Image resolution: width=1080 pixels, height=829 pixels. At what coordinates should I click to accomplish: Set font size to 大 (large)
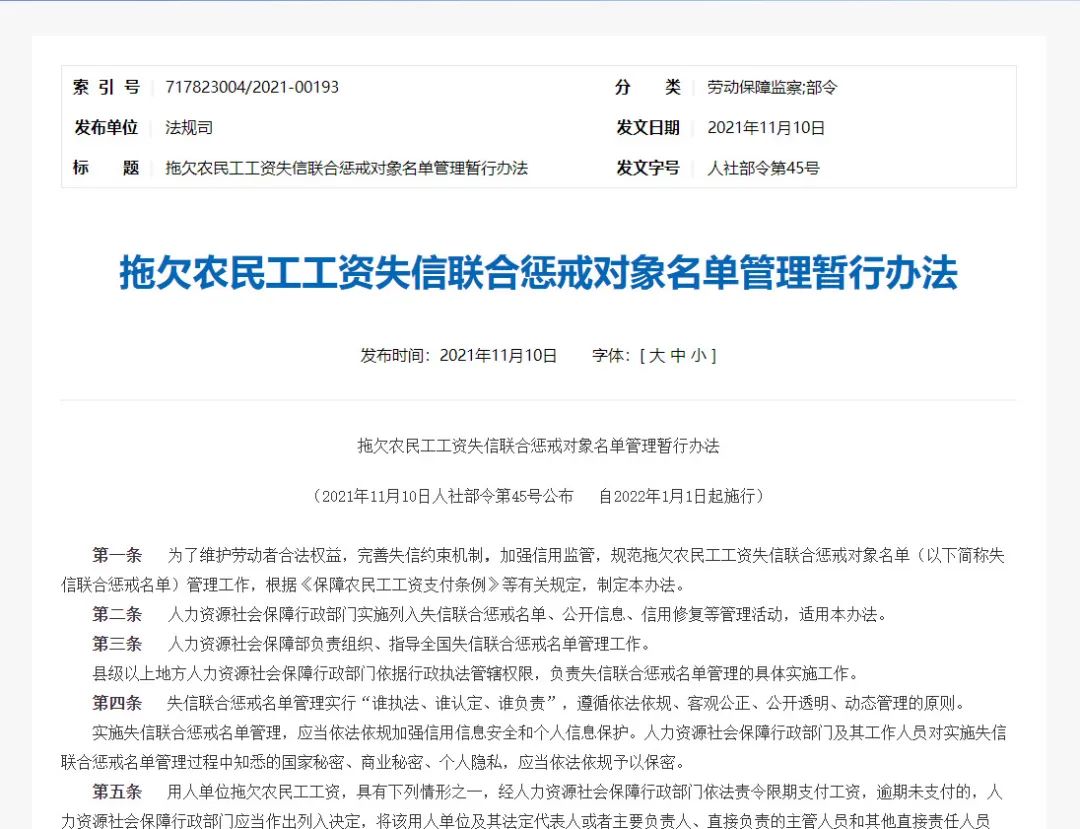click(x=657, y=355)
